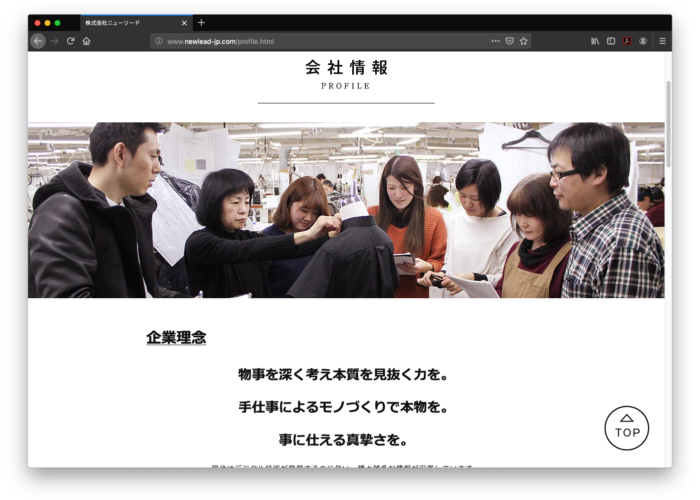Viewport: 700px width, 500px height.
Task: Open the hamburger application menu
Action: point(661,41)
